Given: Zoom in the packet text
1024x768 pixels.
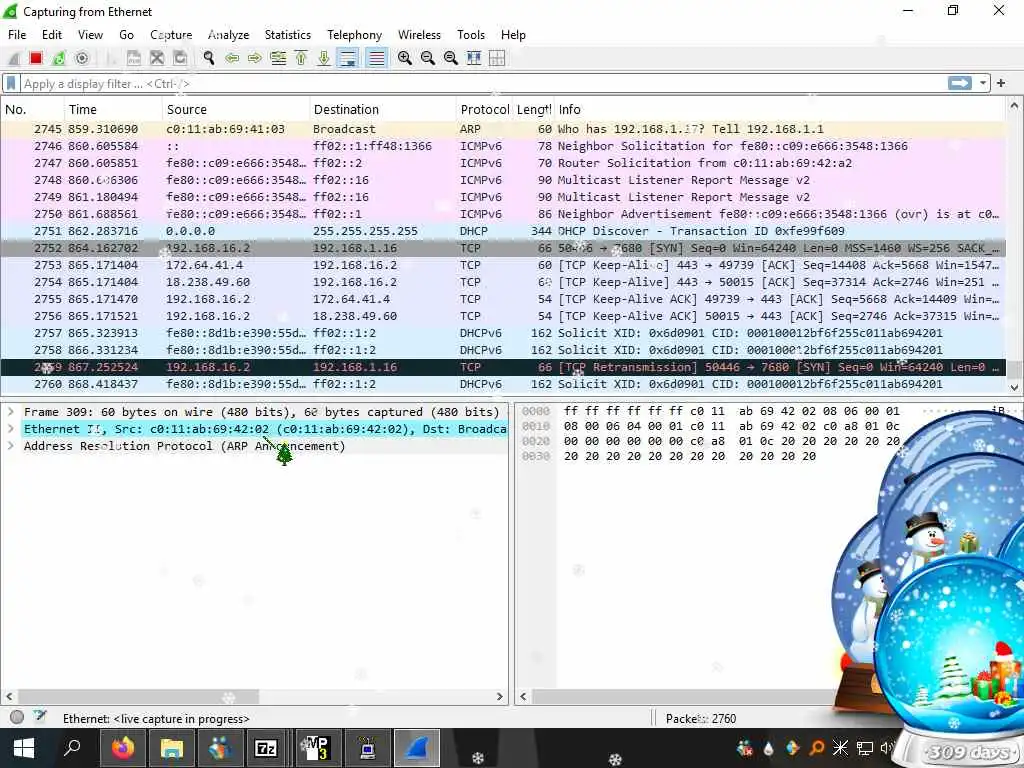Looking at the screenshot, I should pos(405,58).
